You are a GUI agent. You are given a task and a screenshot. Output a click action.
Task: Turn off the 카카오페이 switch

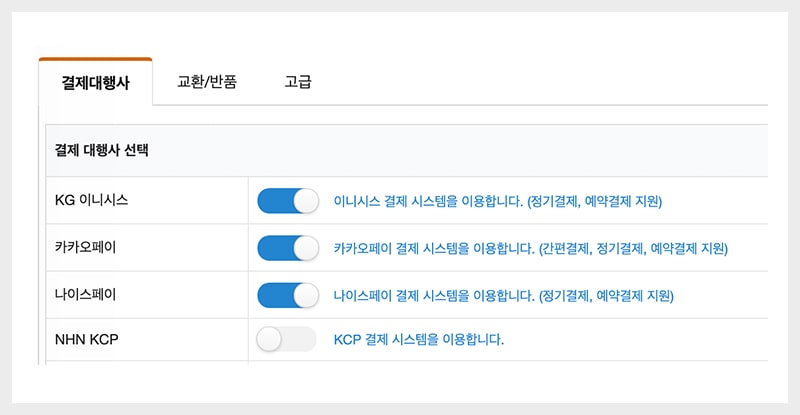point(287,247)
